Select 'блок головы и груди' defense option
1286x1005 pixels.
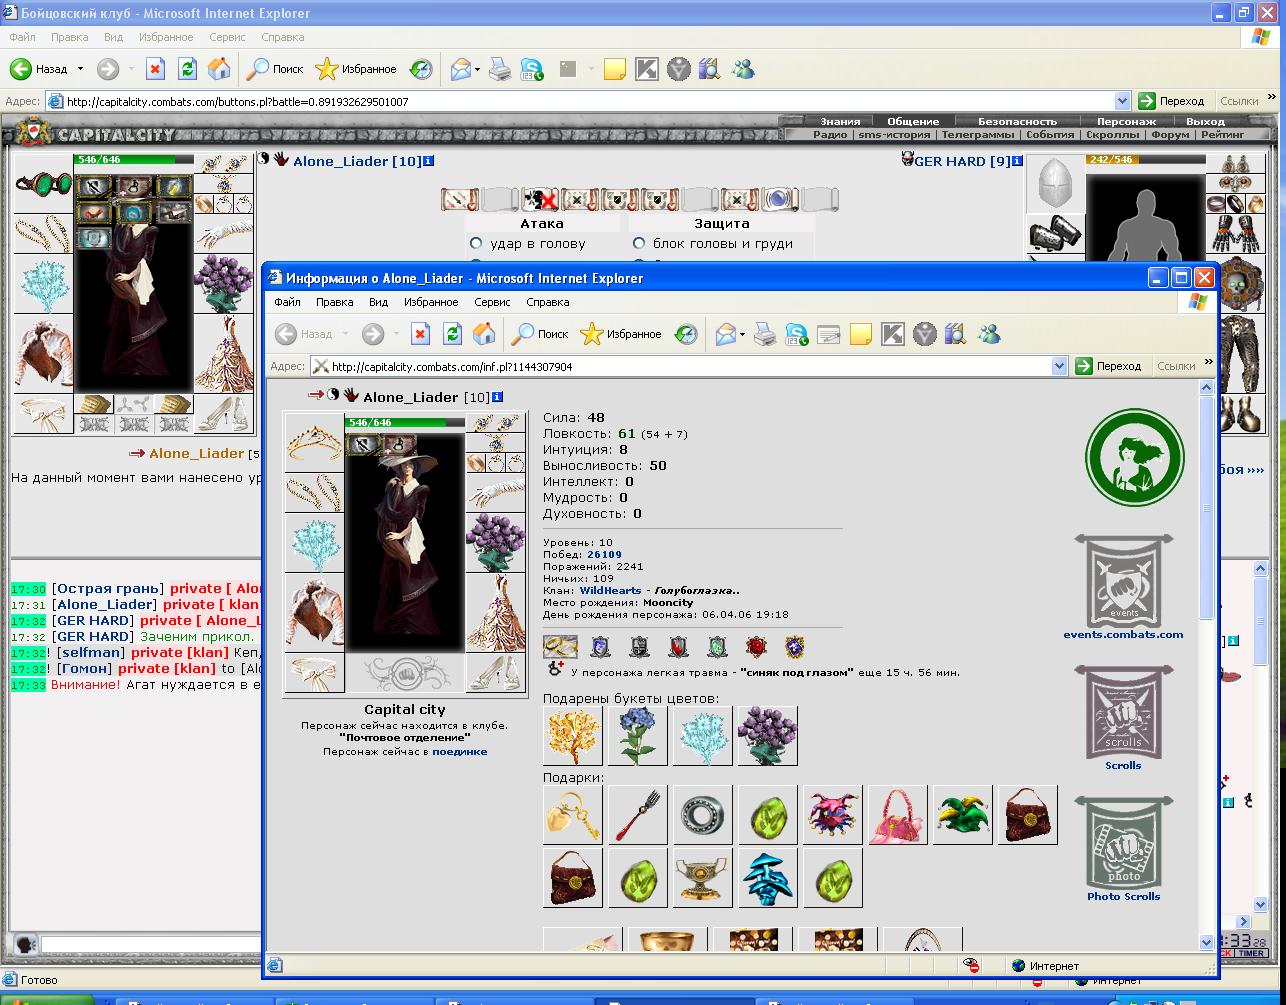[639, 243]
